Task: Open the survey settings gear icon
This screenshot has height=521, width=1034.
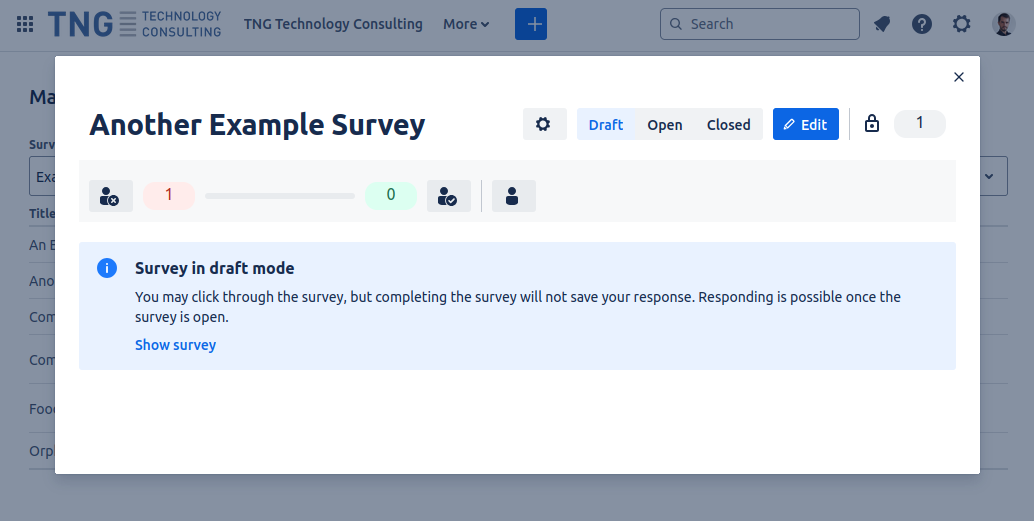Action: [x=544, y=124]
